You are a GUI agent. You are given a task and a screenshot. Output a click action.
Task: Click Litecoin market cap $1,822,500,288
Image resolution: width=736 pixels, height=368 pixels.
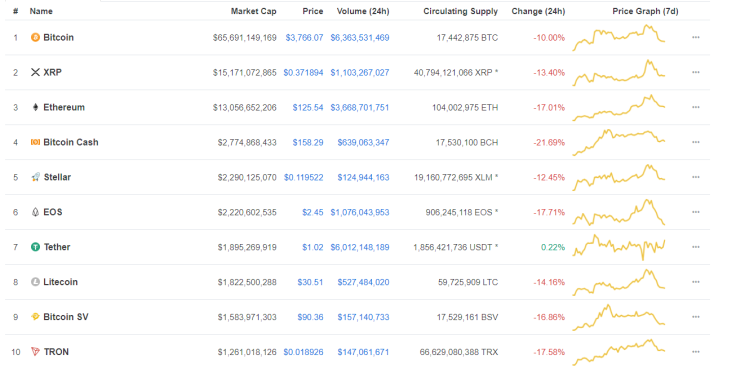click(247, 282)
